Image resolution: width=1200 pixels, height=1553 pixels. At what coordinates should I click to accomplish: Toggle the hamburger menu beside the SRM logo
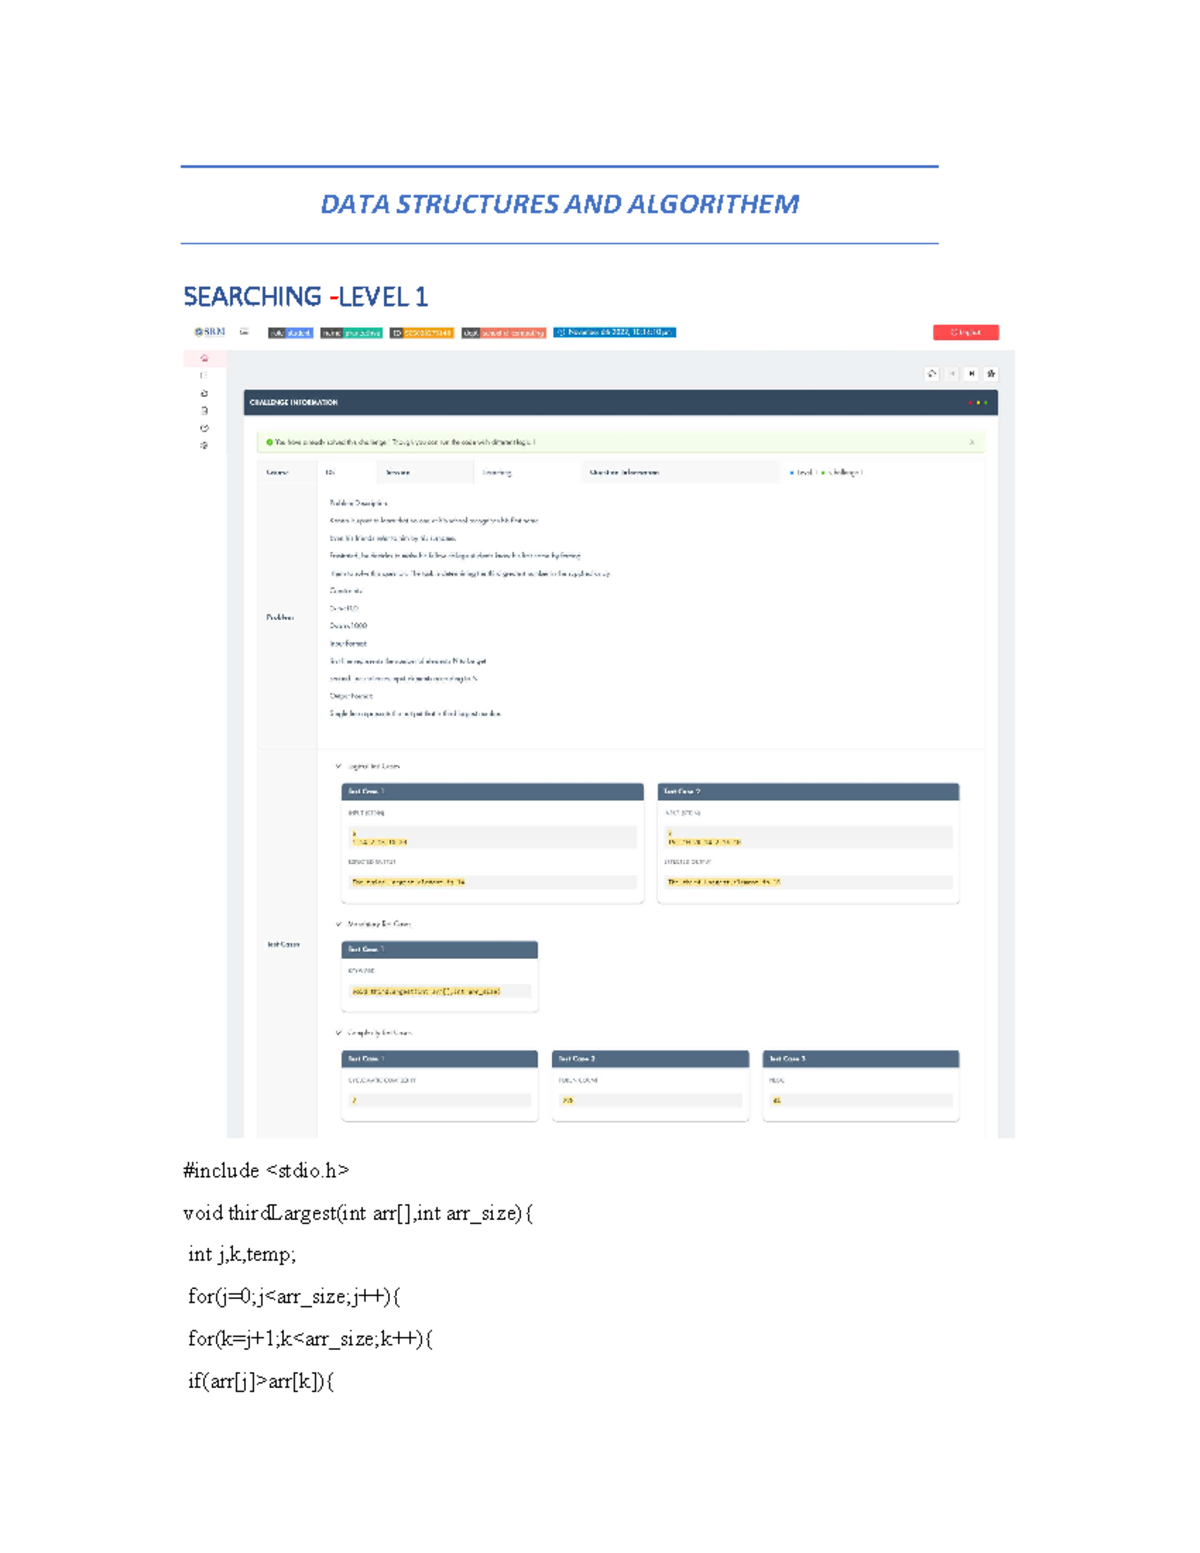pyautogui.click(x=244, y=332)
